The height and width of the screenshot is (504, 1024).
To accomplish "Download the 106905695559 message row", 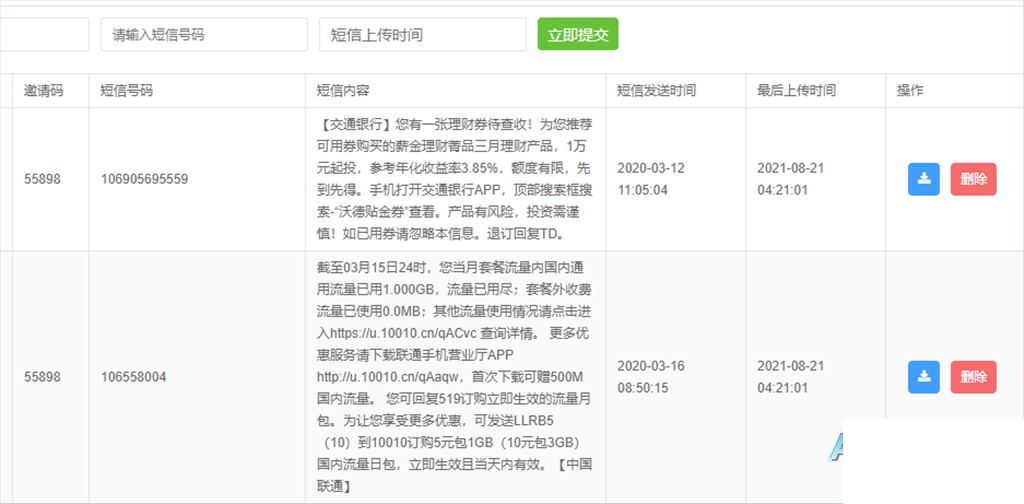I will point(923,180).
